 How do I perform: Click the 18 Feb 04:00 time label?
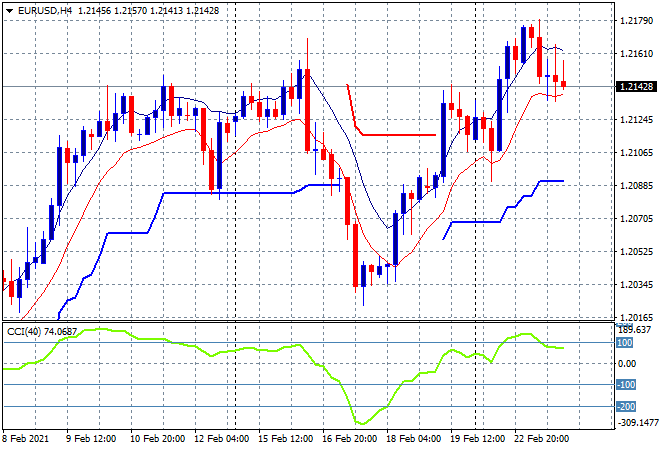click(413, 439)
